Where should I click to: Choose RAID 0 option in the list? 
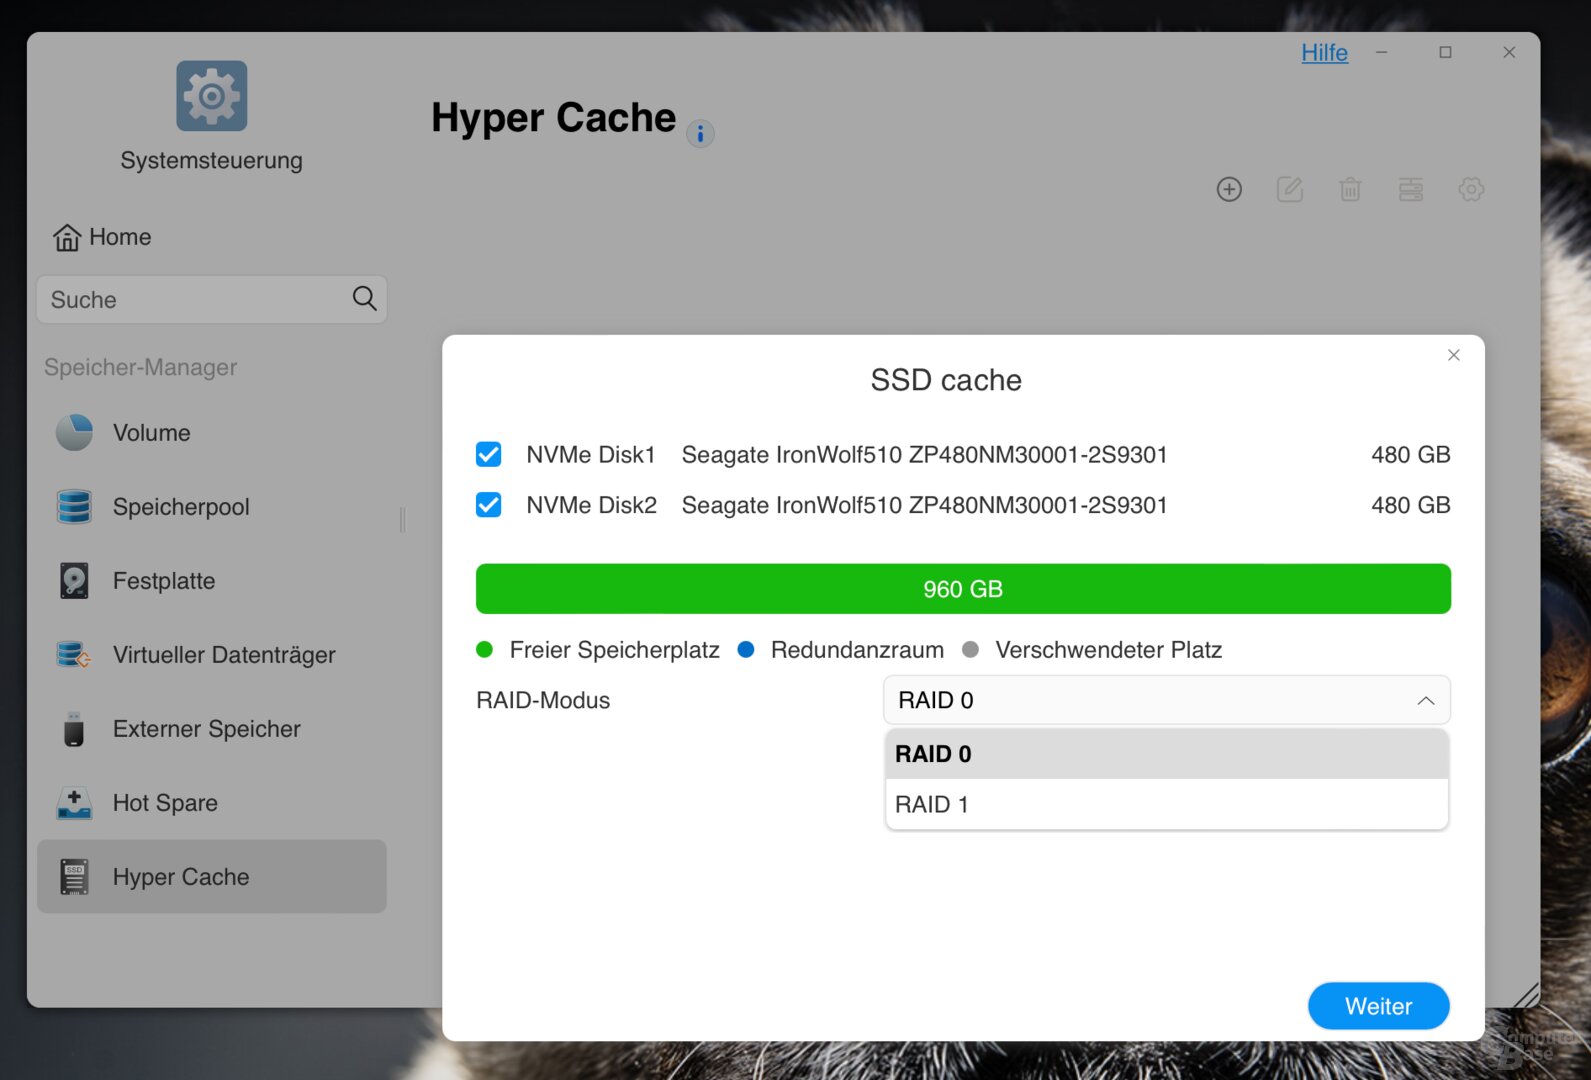[x=1166, y=754]
